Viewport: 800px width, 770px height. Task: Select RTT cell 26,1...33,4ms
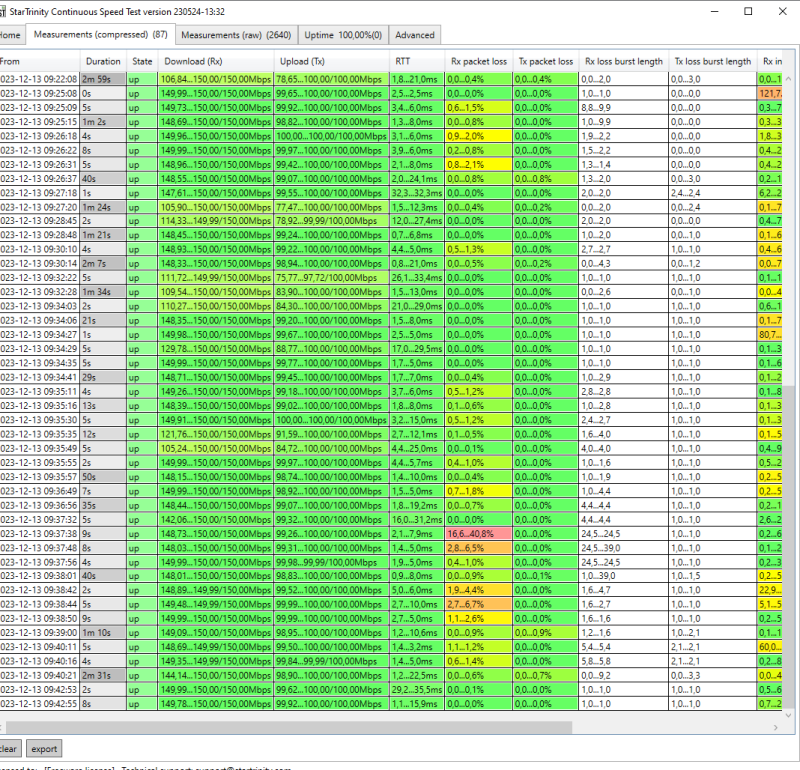point(417,278)
